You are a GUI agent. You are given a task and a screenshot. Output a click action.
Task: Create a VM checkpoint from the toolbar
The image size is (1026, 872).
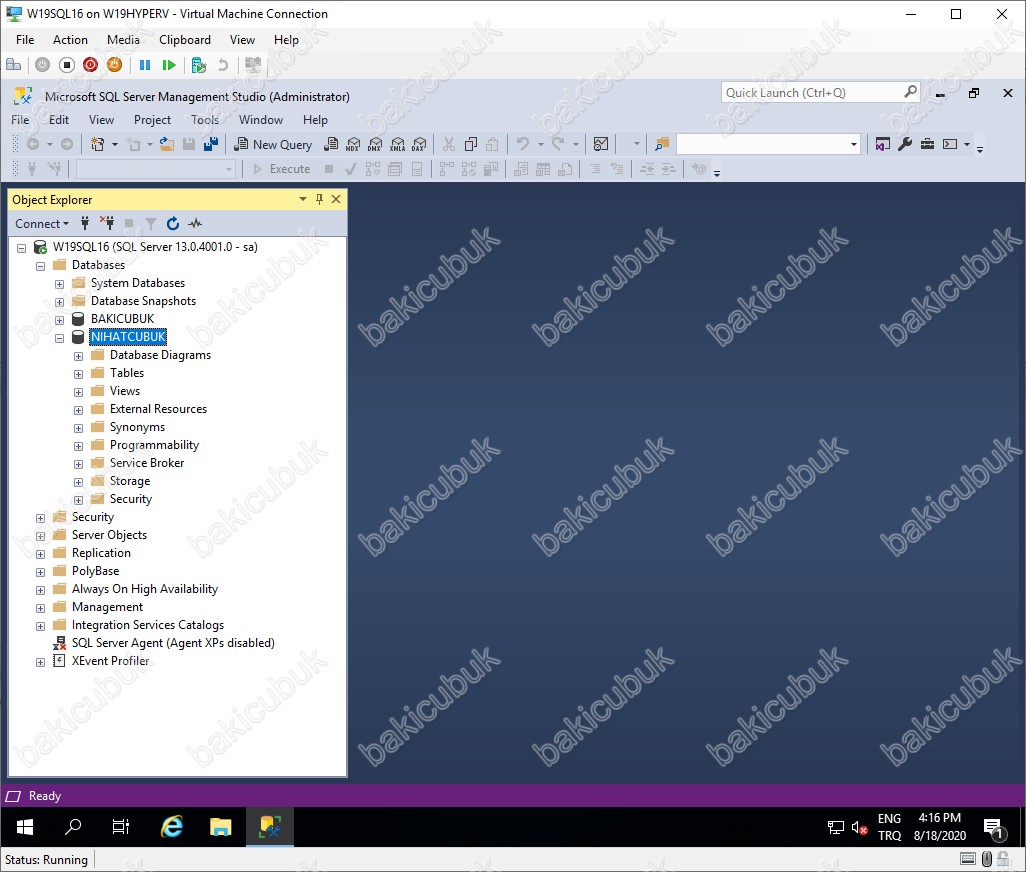point(198,65)
